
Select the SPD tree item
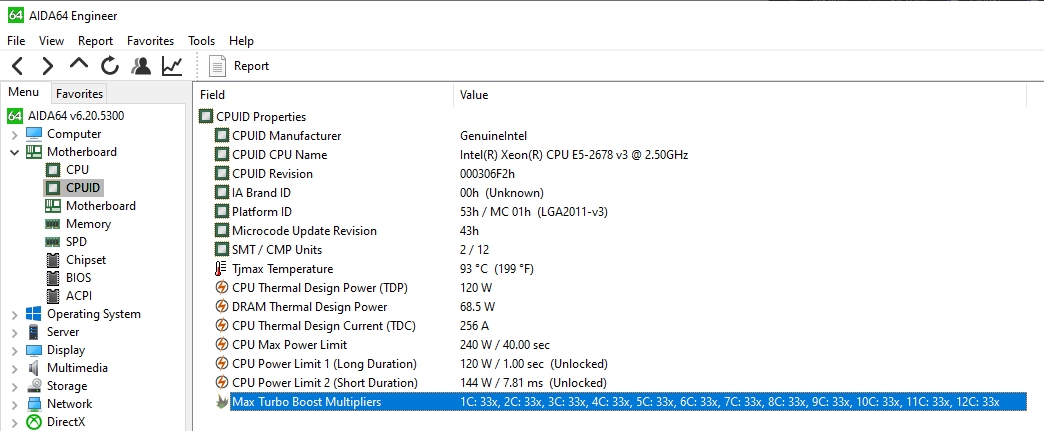[77, 242]
